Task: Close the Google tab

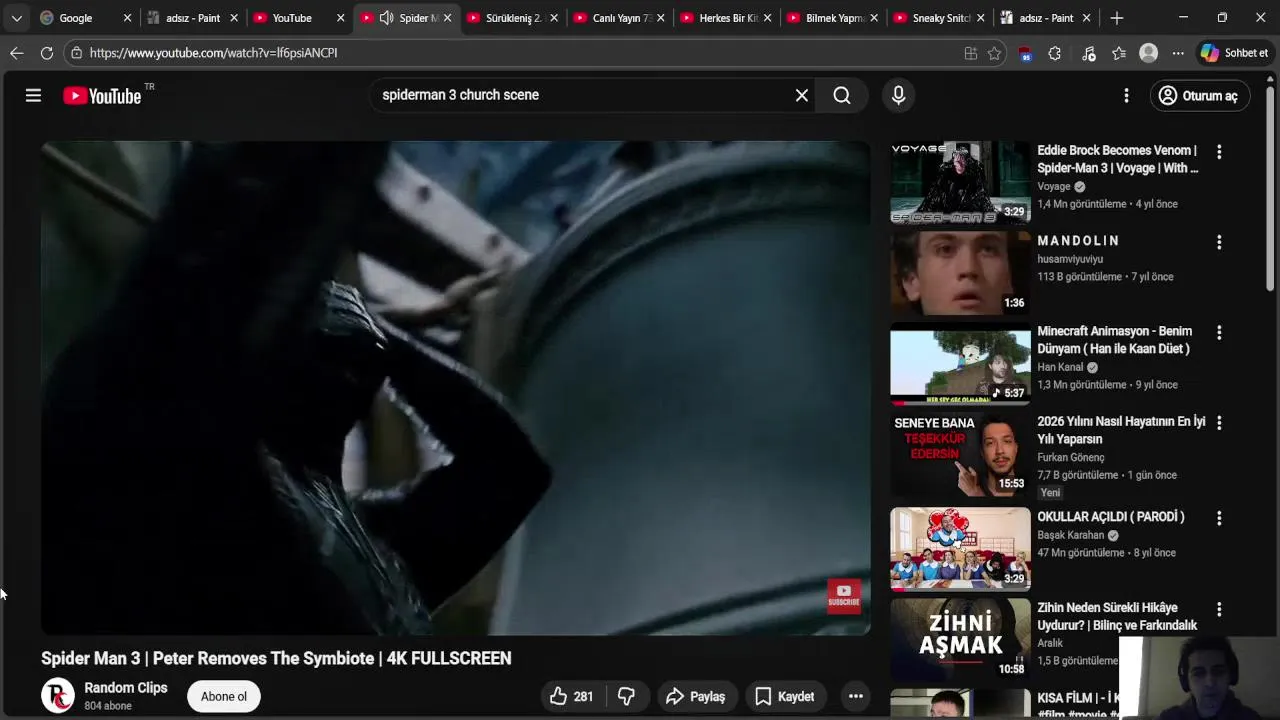Action: click(x=127, y=18)
